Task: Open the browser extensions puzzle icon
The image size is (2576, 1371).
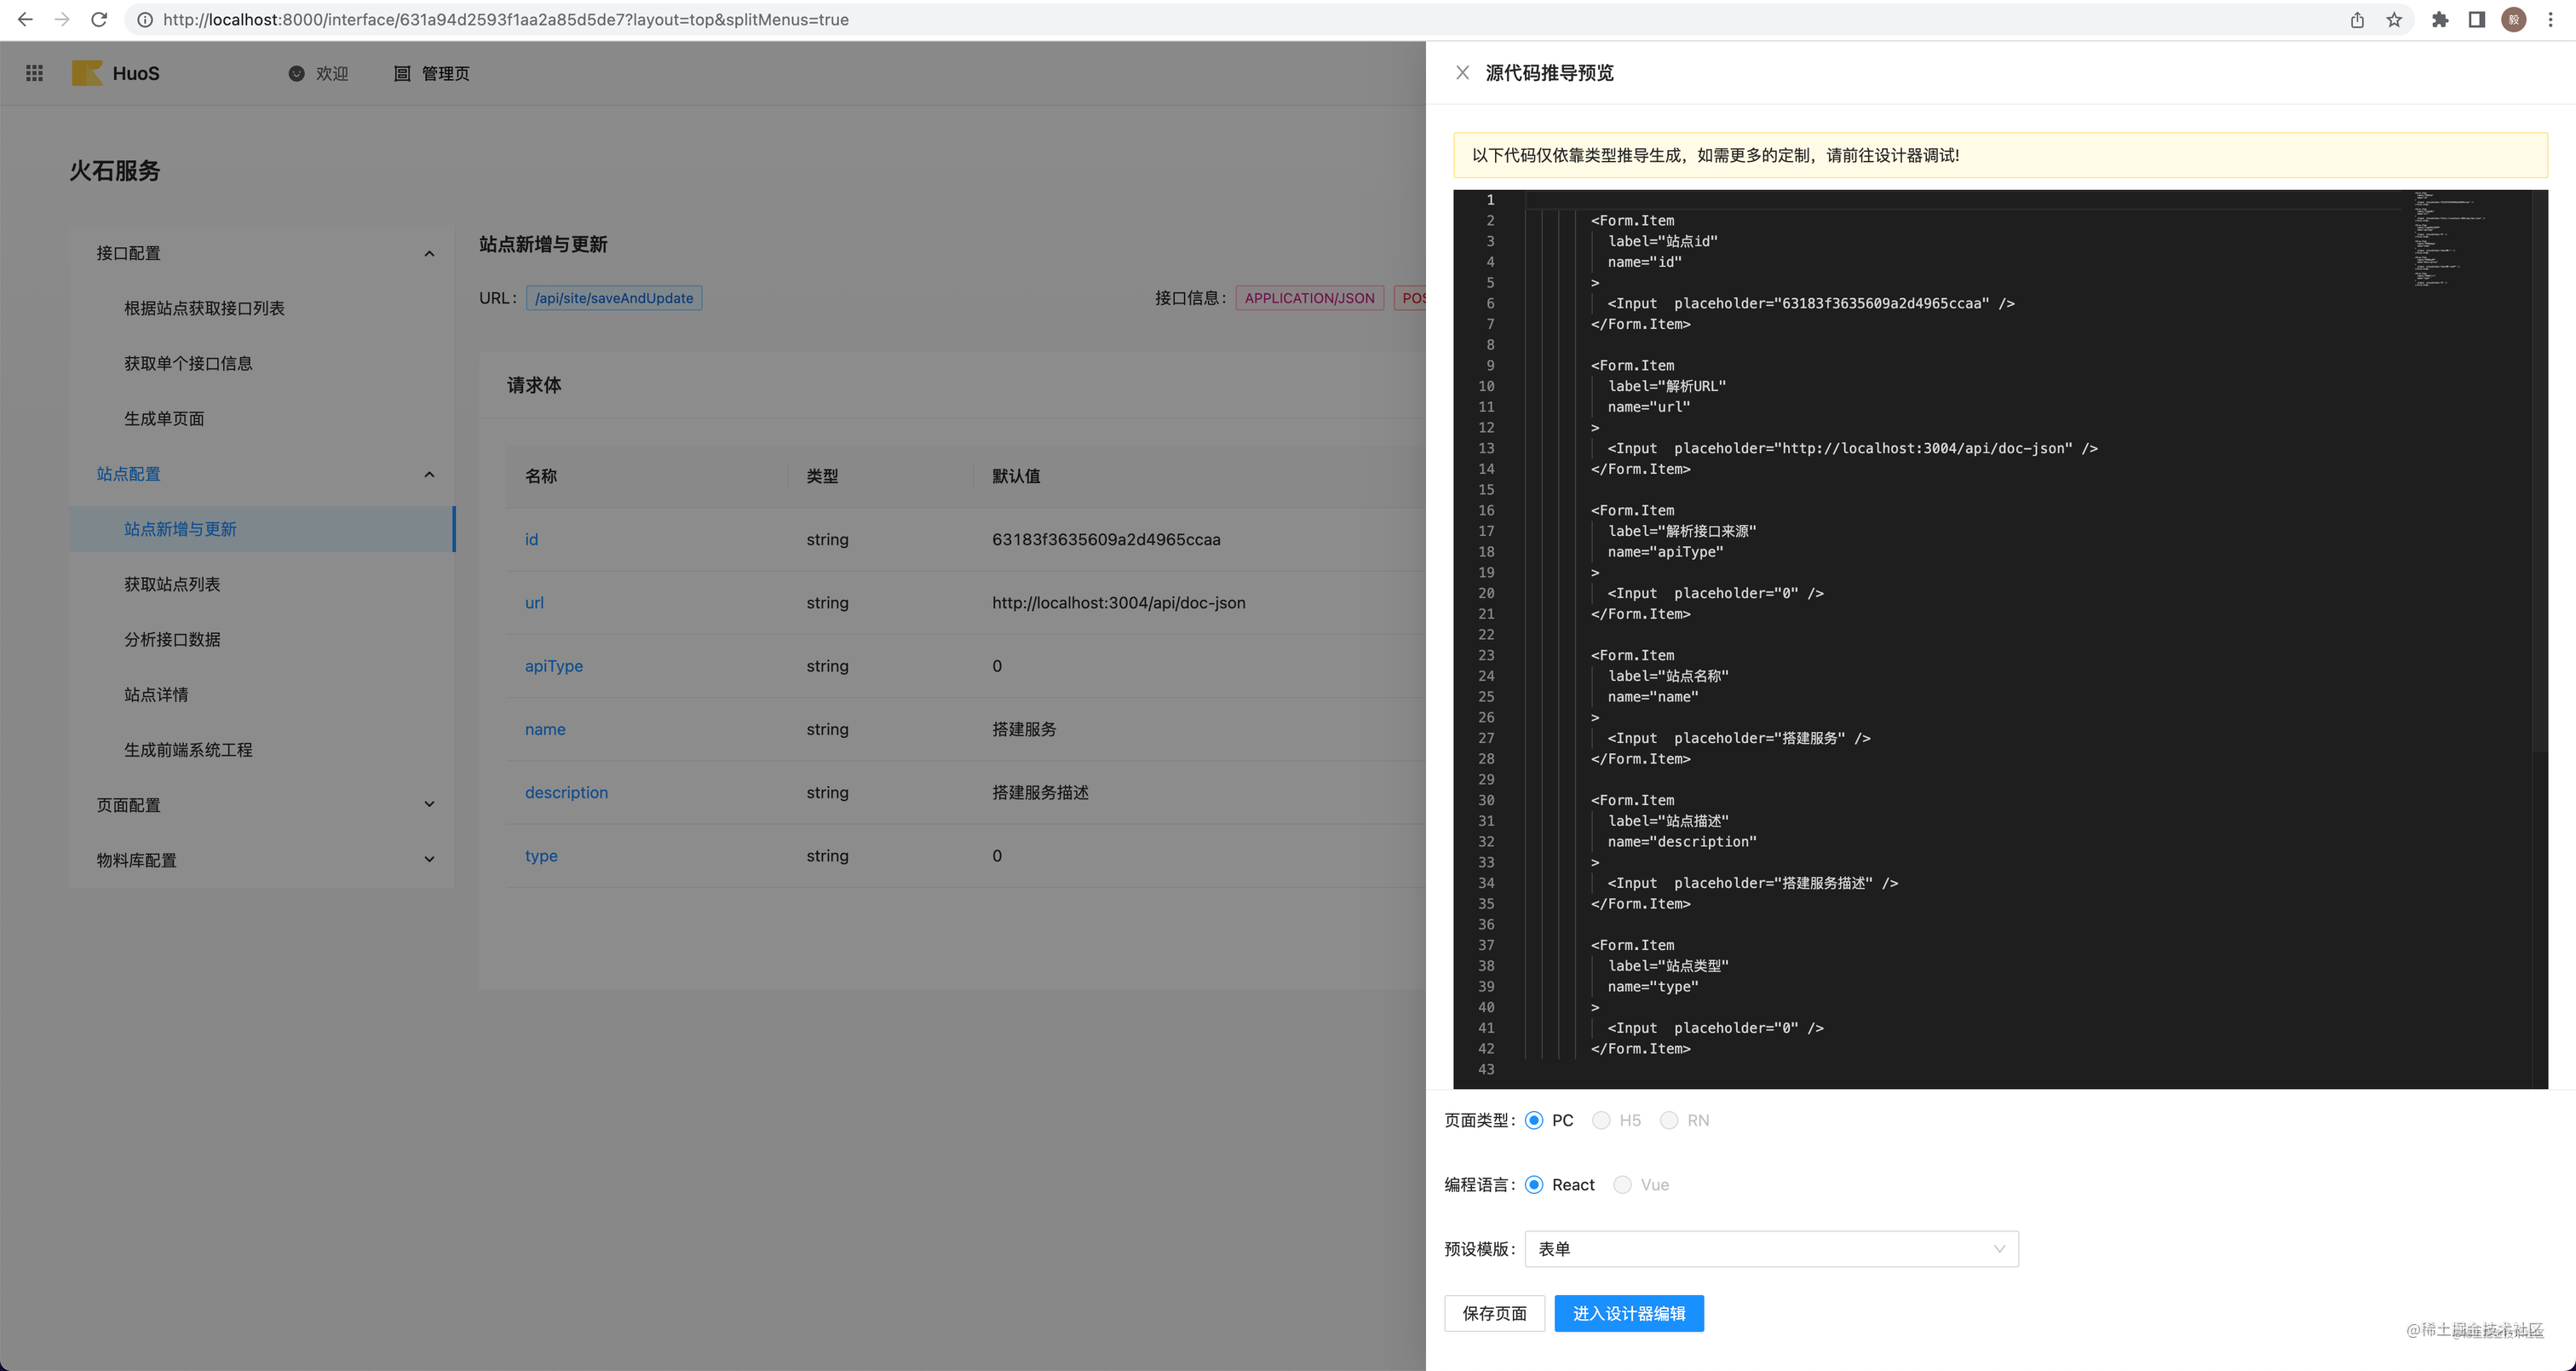Action: point(2439,19)
